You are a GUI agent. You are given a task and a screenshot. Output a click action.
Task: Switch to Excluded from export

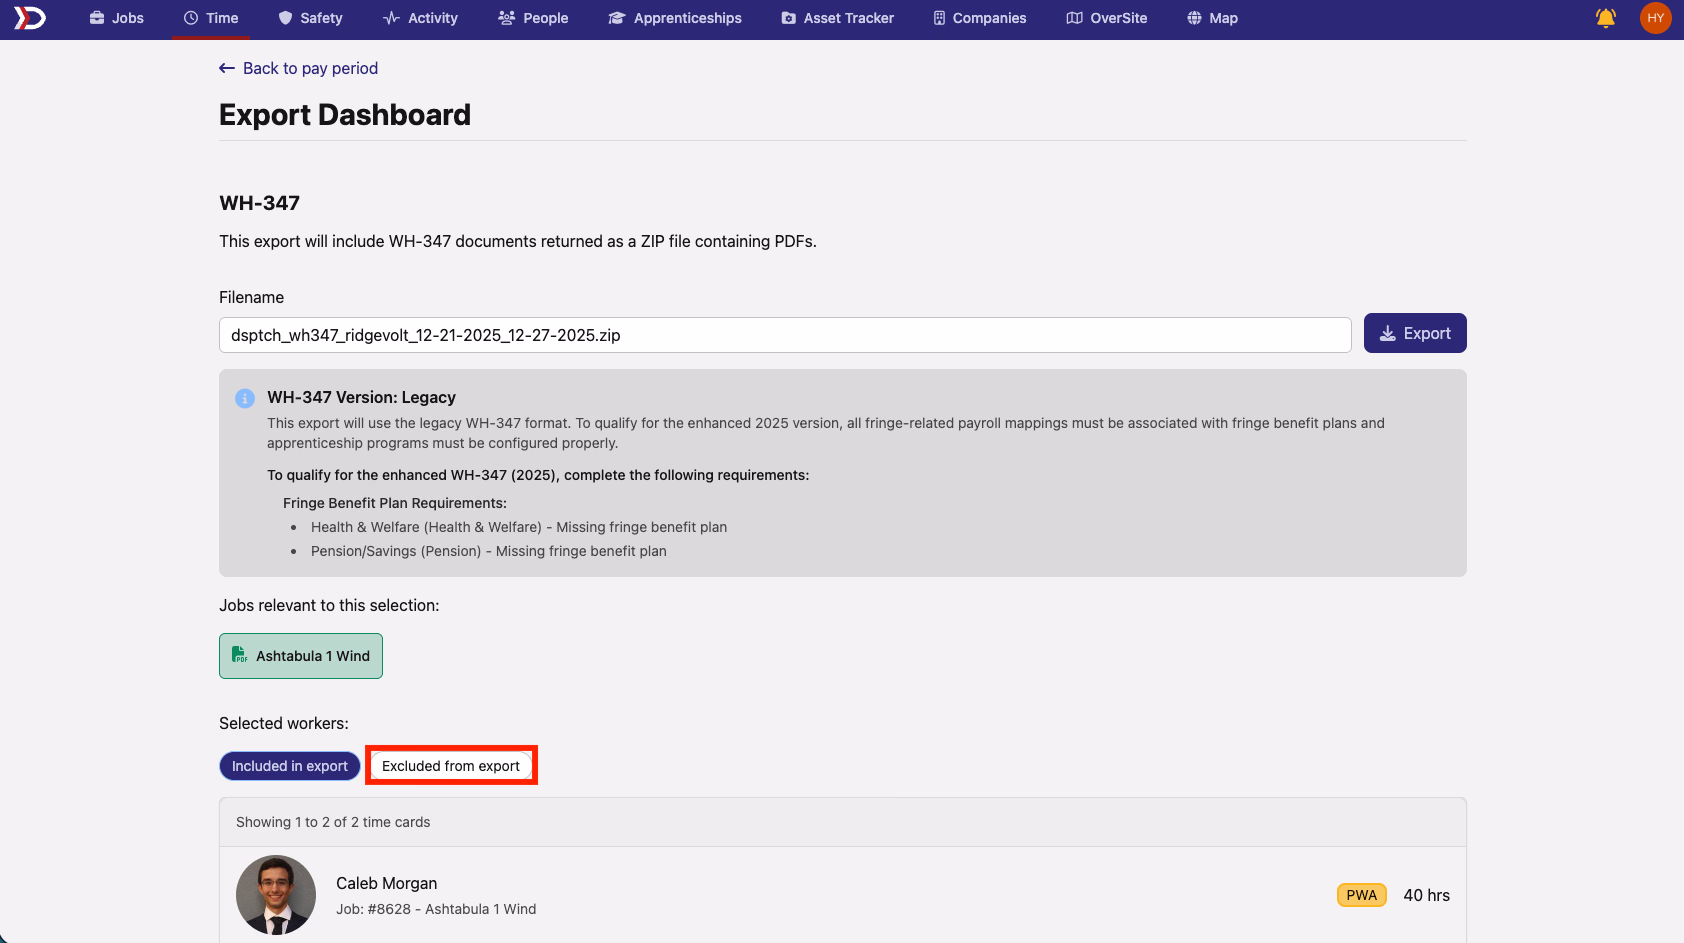pos(451,766)
